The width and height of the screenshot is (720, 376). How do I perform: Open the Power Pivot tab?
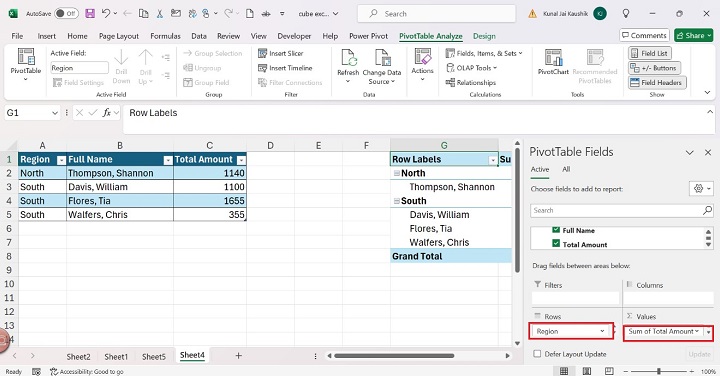click(368, 36)
